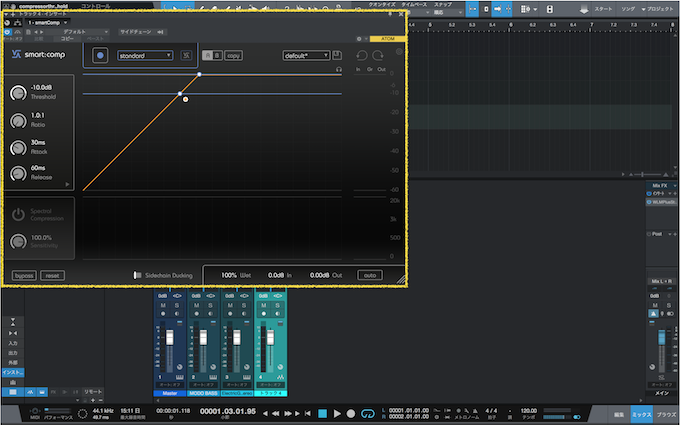
Task: Open the デフォルト preset dropdown
Action: 78,32
